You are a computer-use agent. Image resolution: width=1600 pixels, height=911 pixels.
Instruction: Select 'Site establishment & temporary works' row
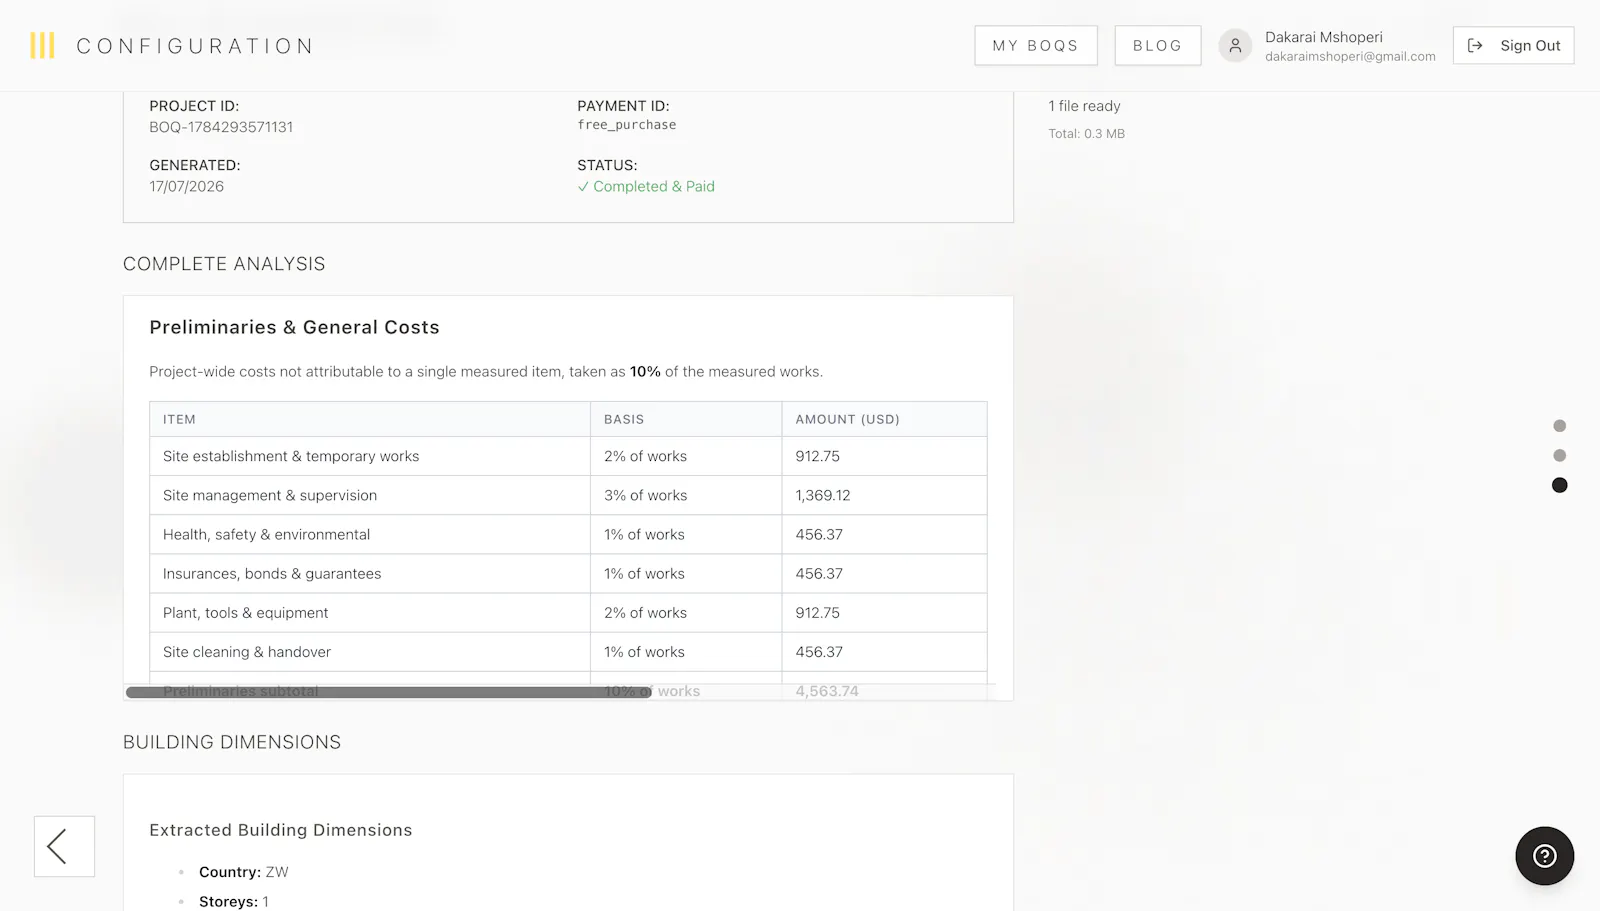568,456
